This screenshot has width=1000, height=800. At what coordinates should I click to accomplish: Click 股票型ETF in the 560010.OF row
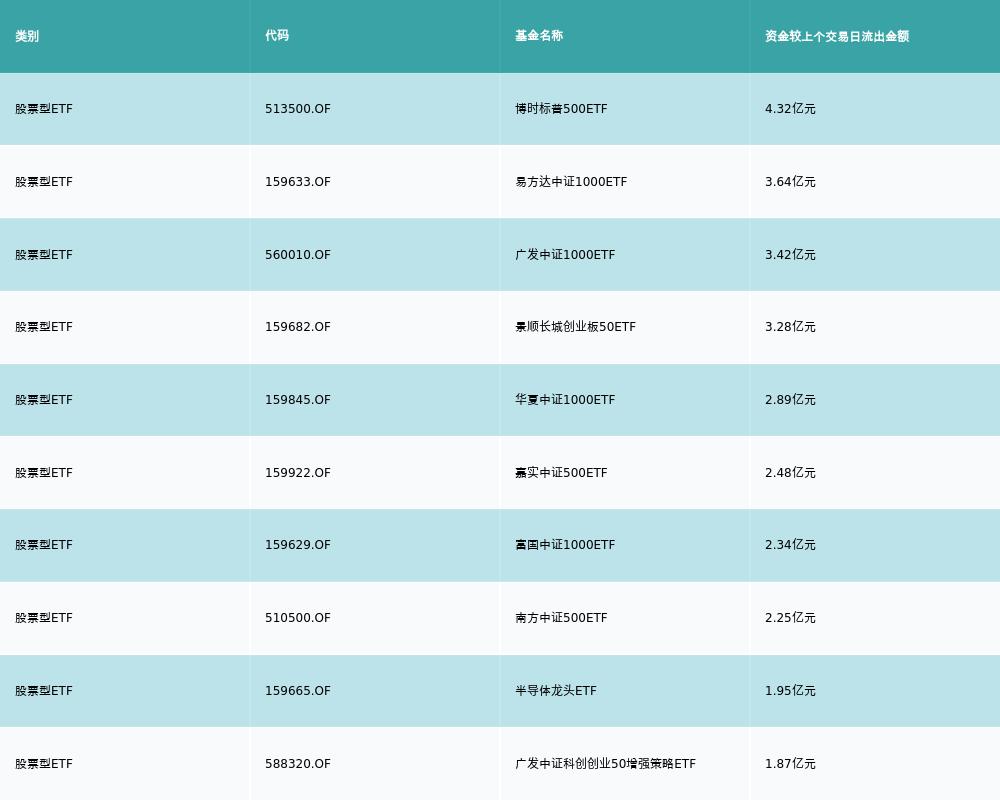pyautogui.click(x=44, y=255)
